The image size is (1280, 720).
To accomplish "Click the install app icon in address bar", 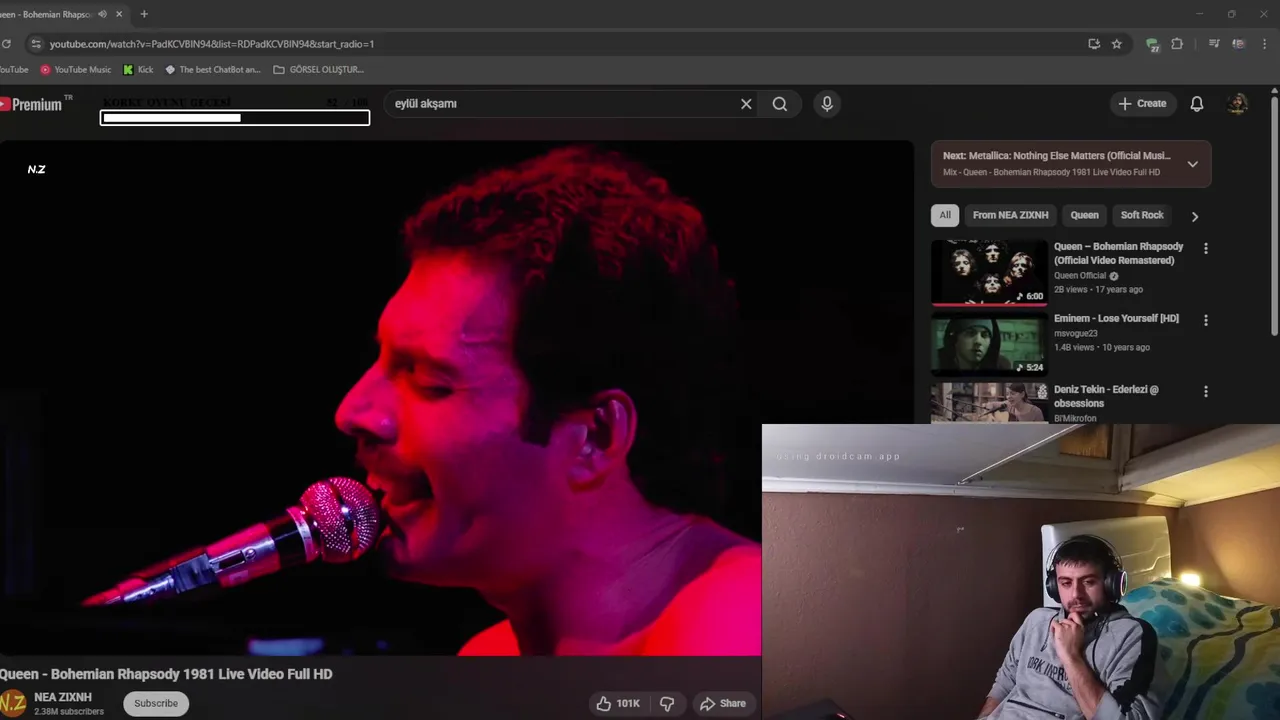I will (x=1094, y=44).
